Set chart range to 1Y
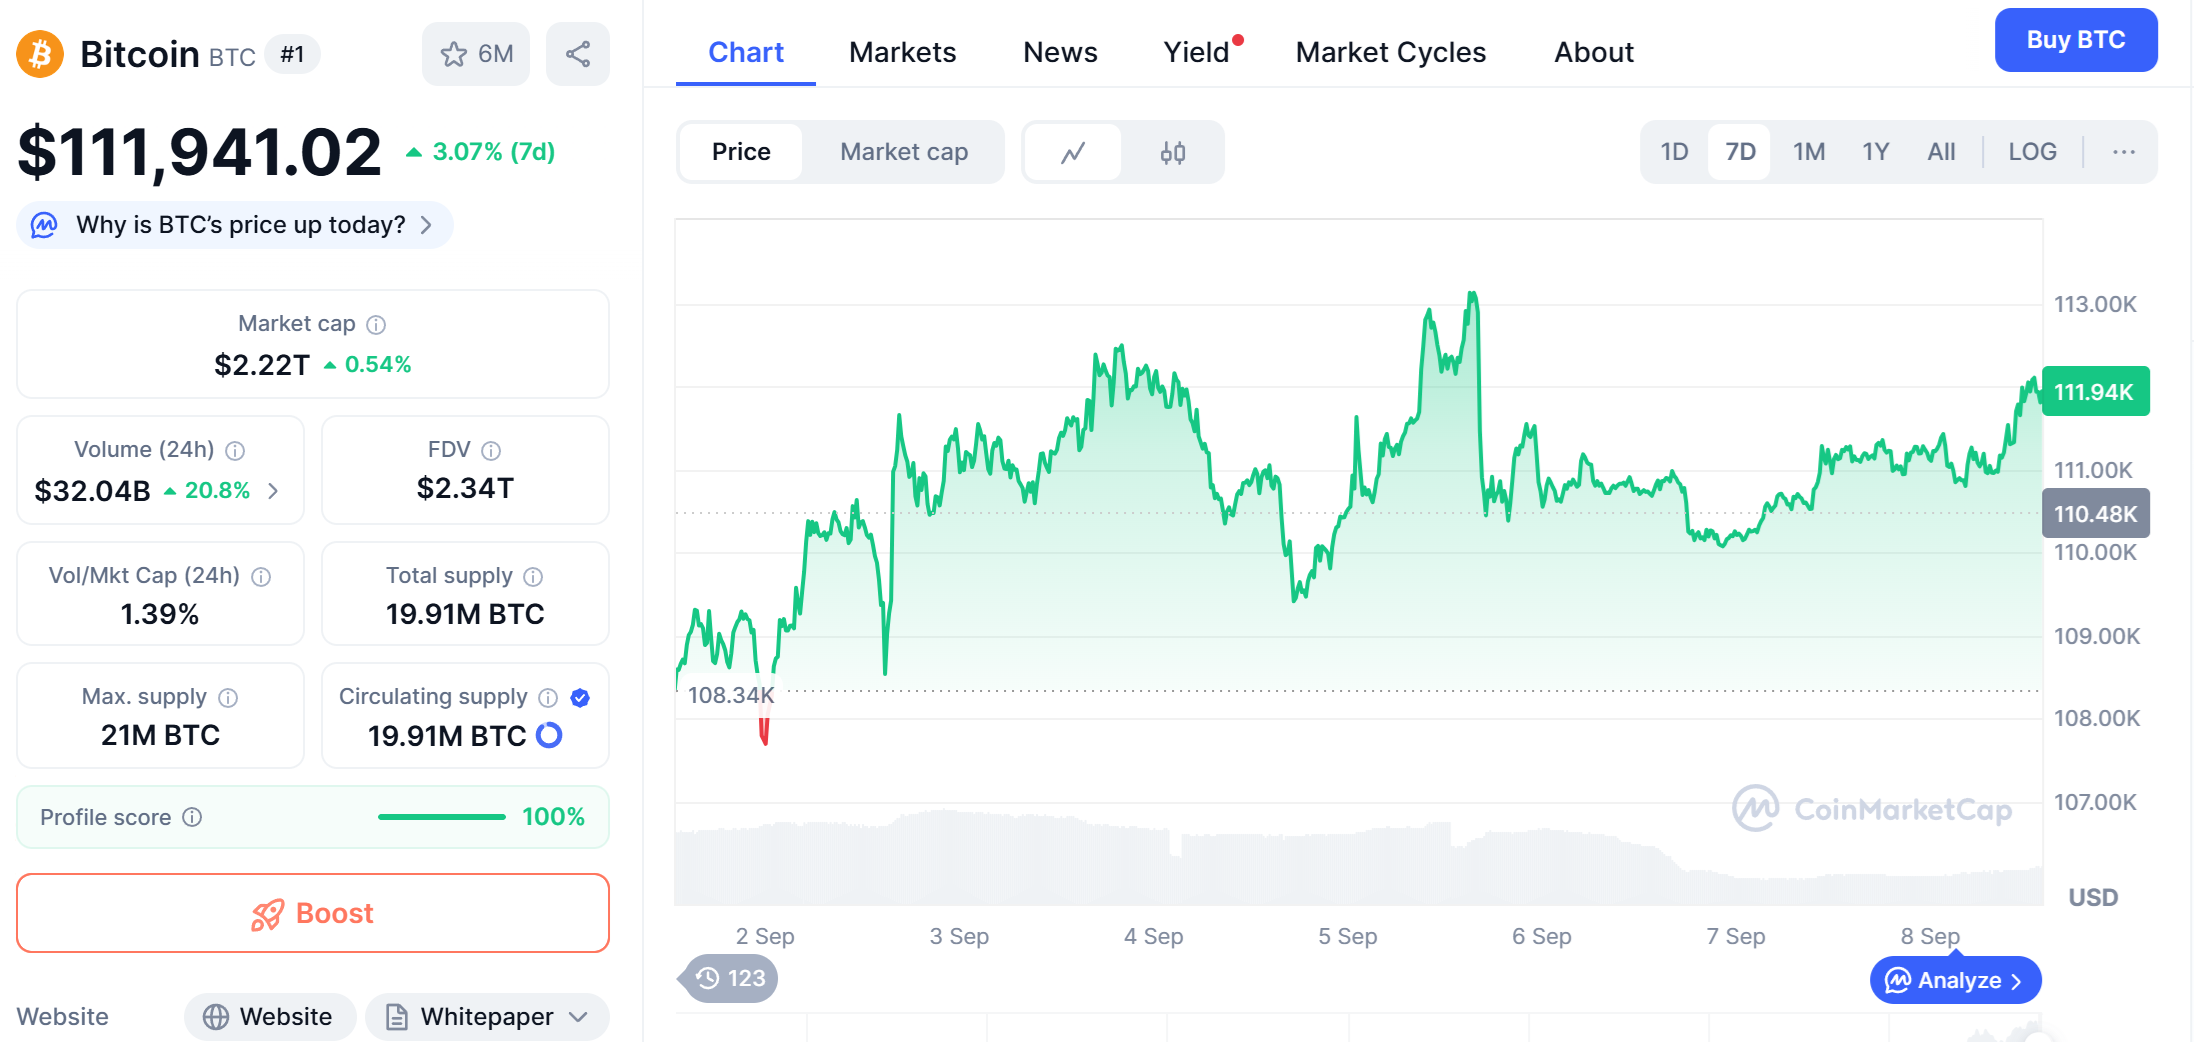This screenshot has height=1042, width=2194. [1876, 152]
